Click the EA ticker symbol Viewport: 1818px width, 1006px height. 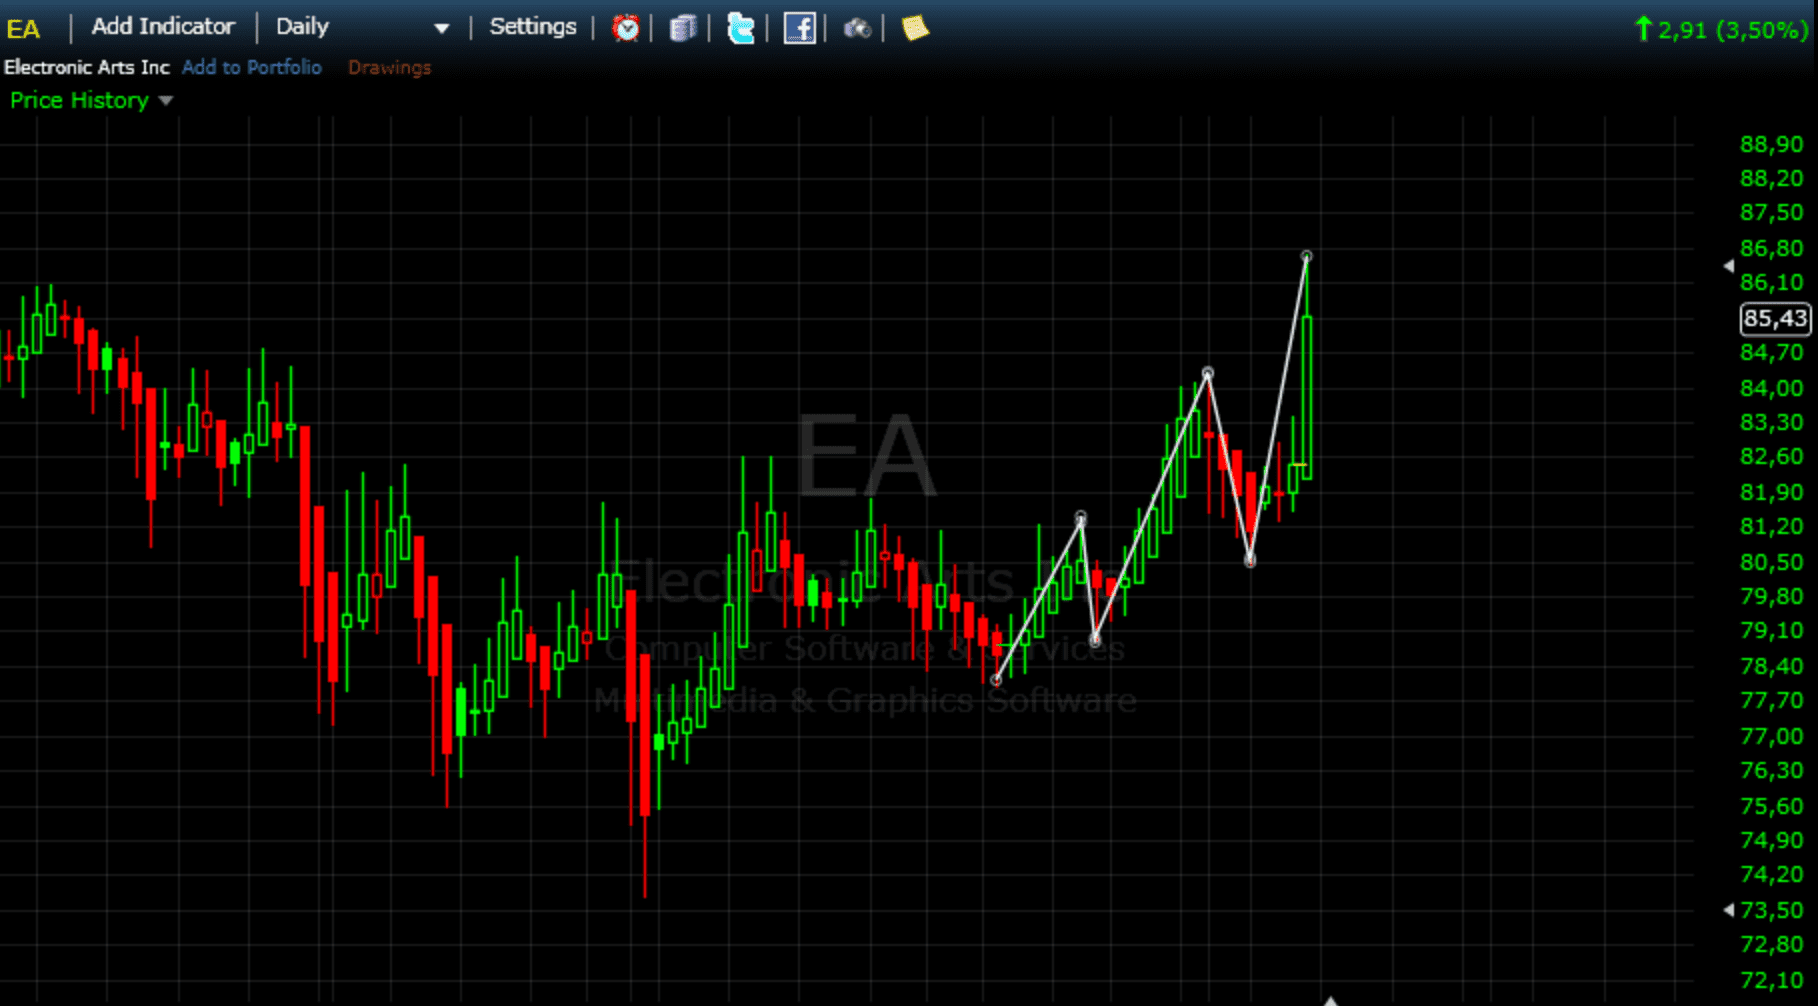click(x=23, y=28)
